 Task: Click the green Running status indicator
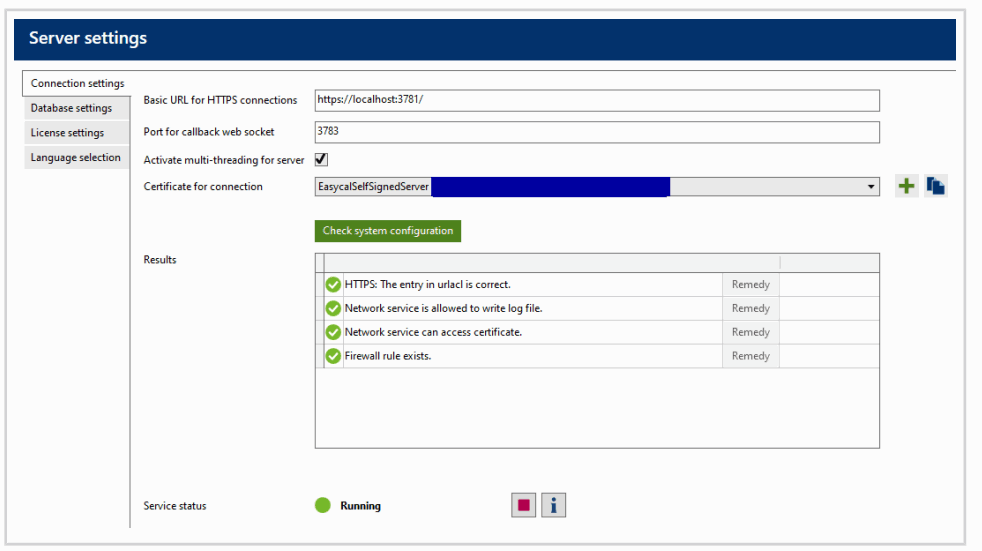pos(323,505)
